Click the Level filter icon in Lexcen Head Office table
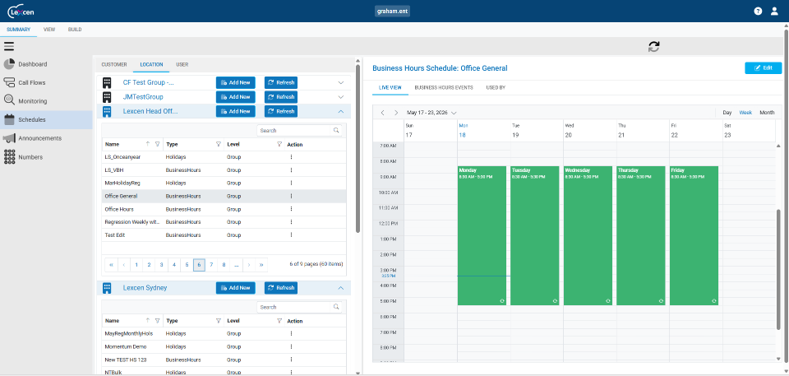This screenshot has height=376, width=789. (279, 144)
